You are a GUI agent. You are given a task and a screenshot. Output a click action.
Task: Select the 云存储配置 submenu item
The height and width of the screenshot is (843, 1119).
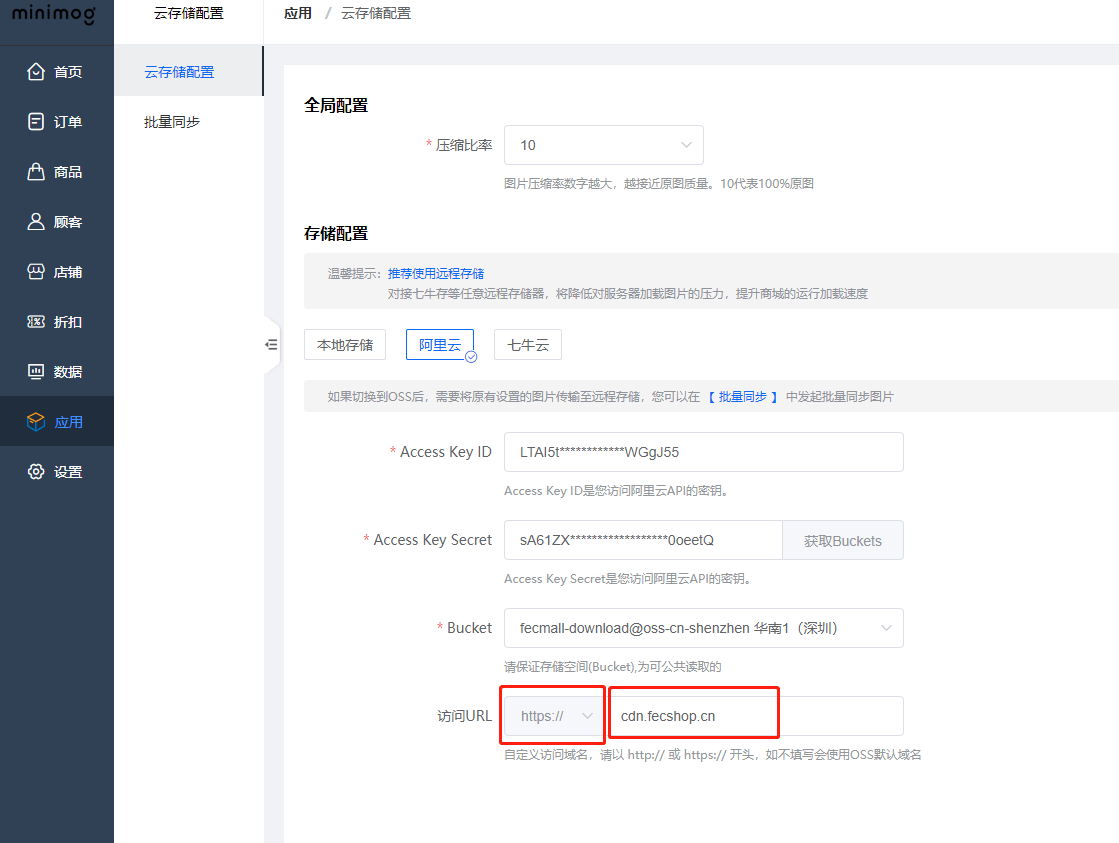(188, 71)
